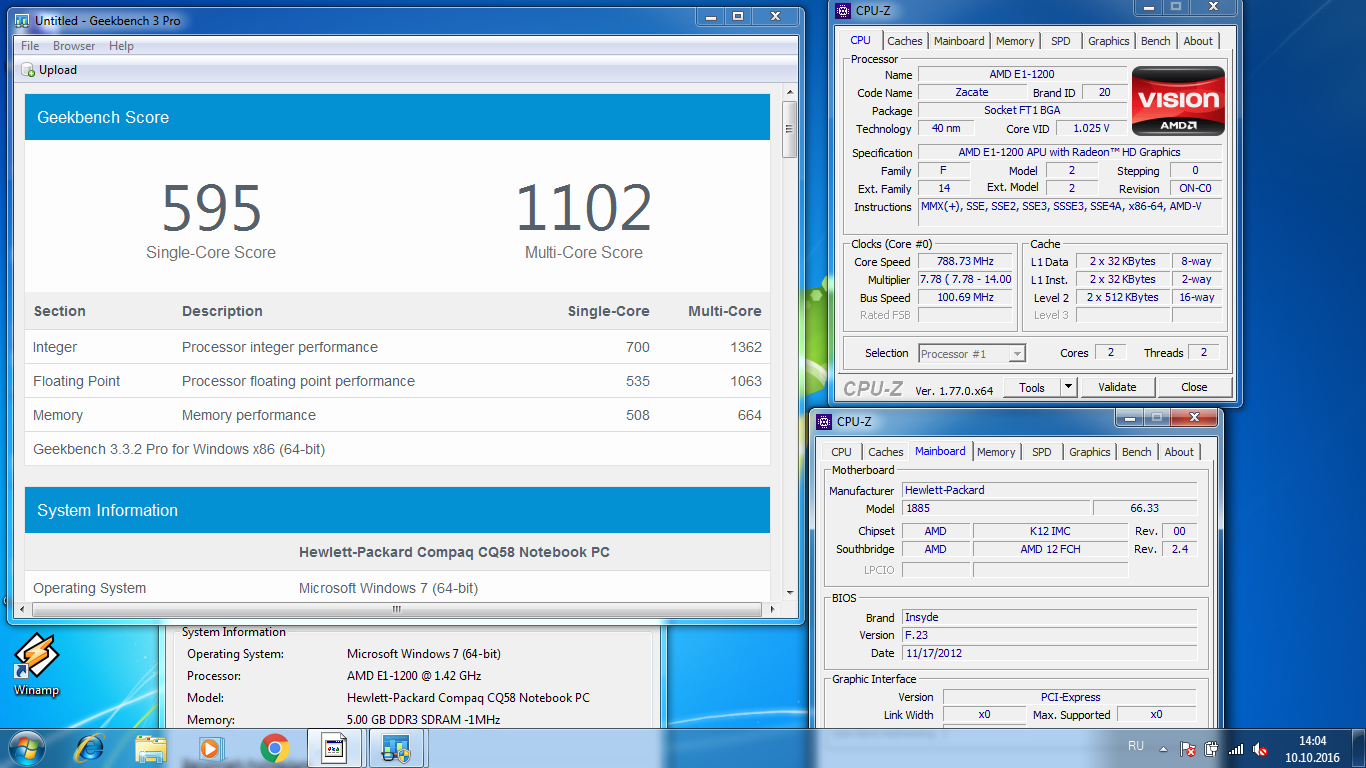Click the Upload icon in Geekbench toolbar
The image size is (1366, 768).
coord(28,70)
